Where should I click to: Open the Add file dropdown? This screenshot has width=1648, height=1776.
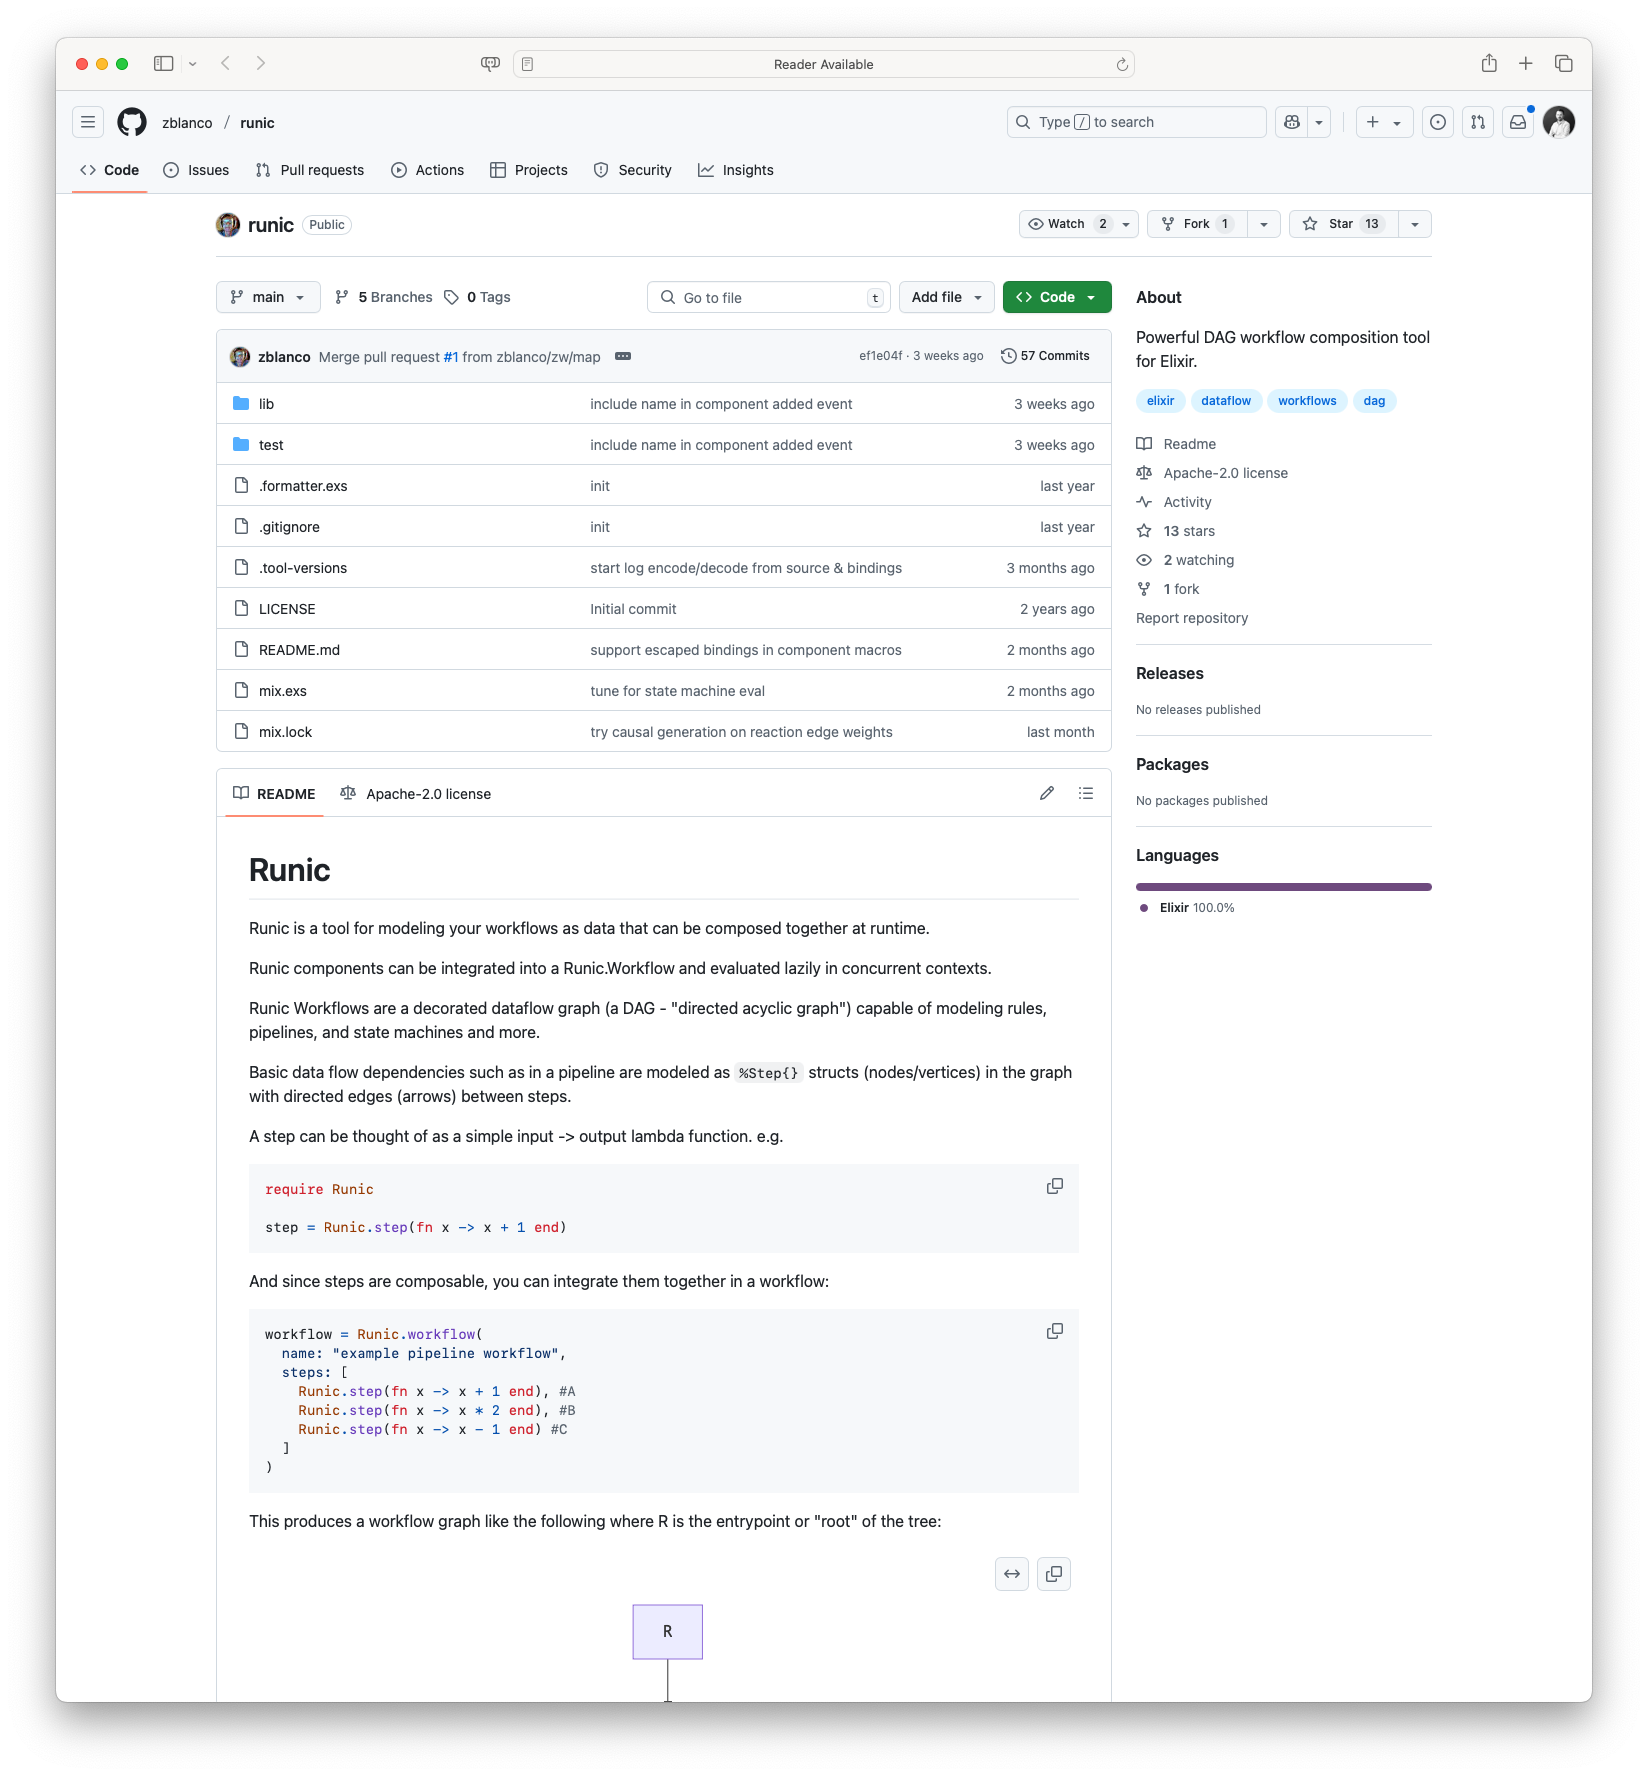point(945,297)
